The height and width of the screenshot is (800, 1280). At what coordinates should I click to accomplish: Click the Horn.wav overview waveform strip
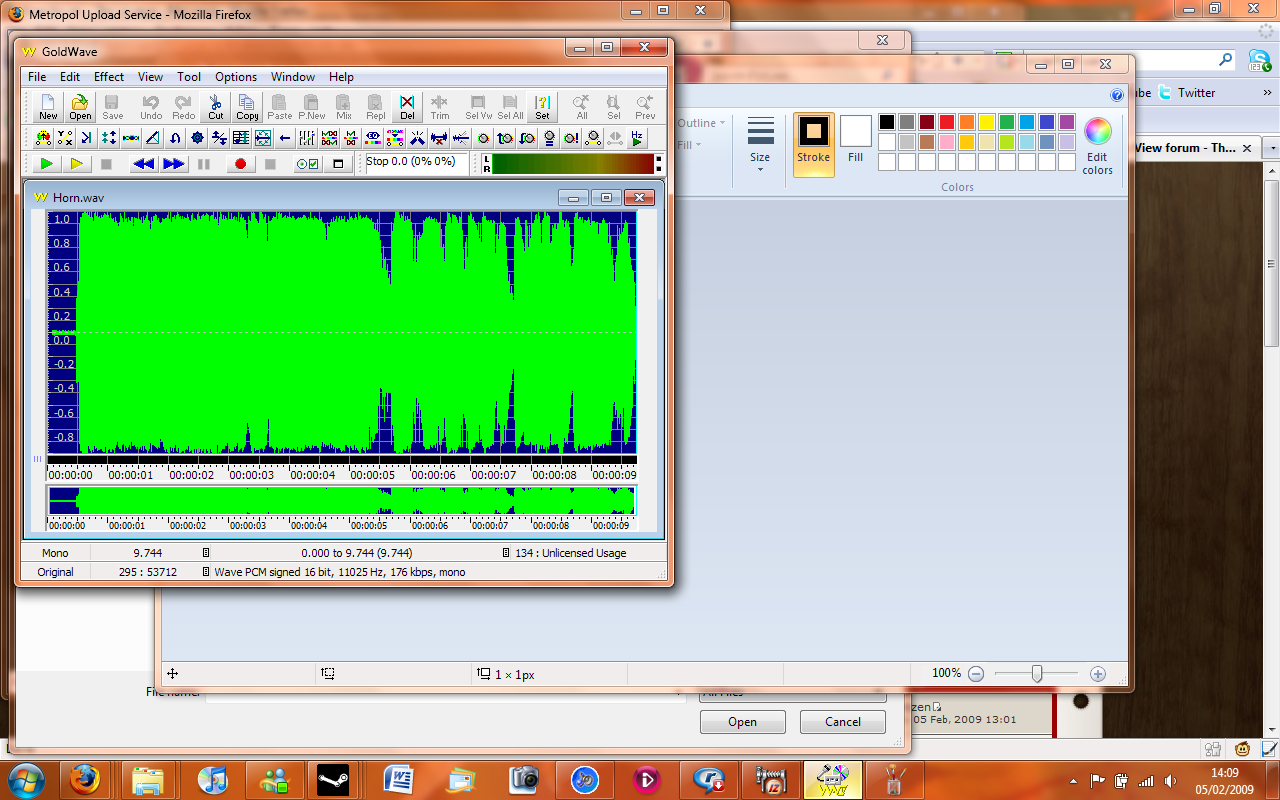tap(342, 501)
